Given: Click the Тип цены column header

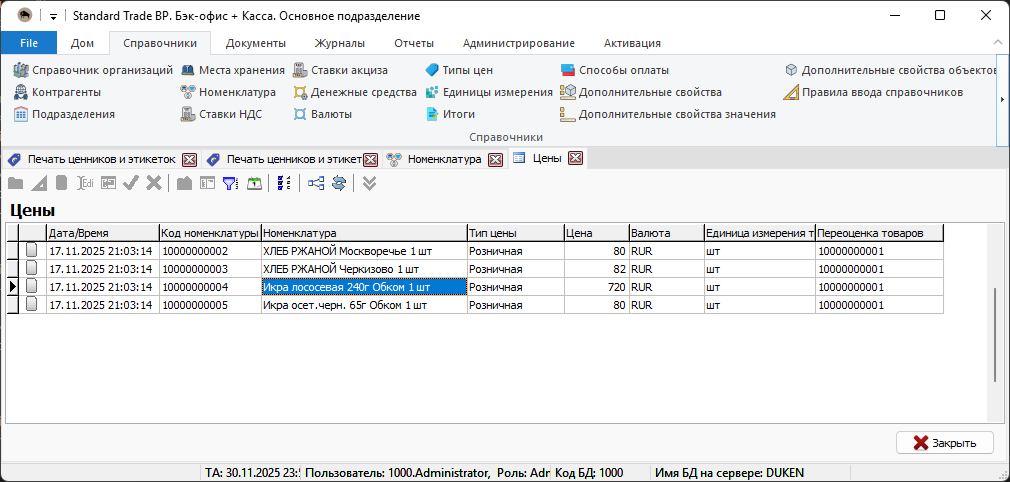Looking at the screenshot, I should [x=515, y=233].
